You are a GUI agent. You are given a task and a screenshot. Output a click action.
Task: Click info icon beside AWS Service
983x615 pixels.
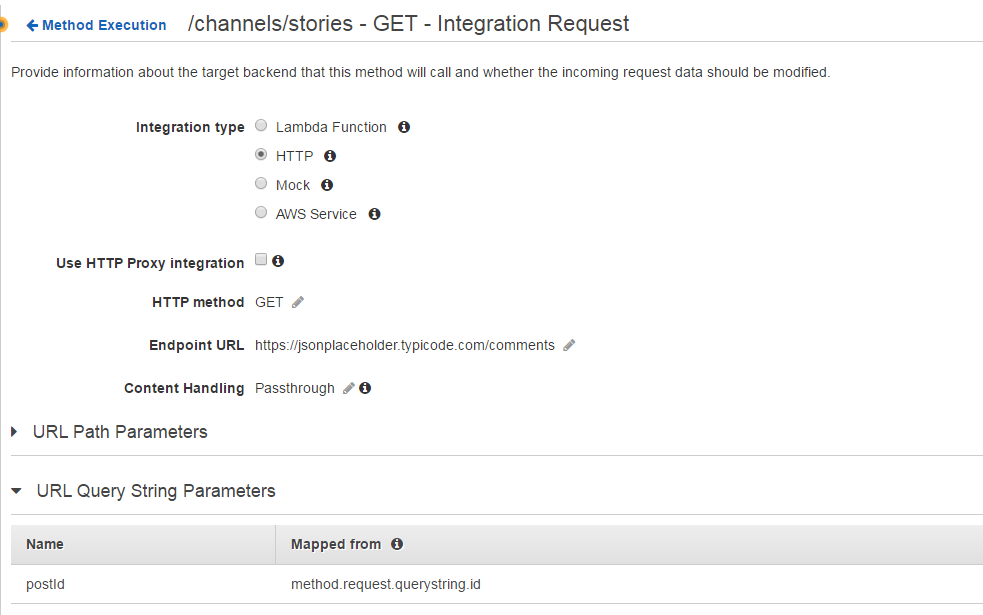pyautogui.click(x=374, y=214)
